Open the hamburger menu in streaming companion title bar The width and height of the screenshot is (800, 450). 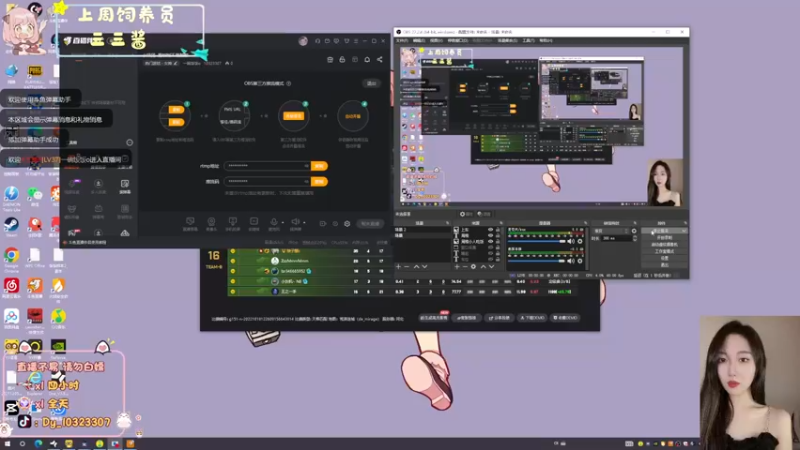pos(356,41)
